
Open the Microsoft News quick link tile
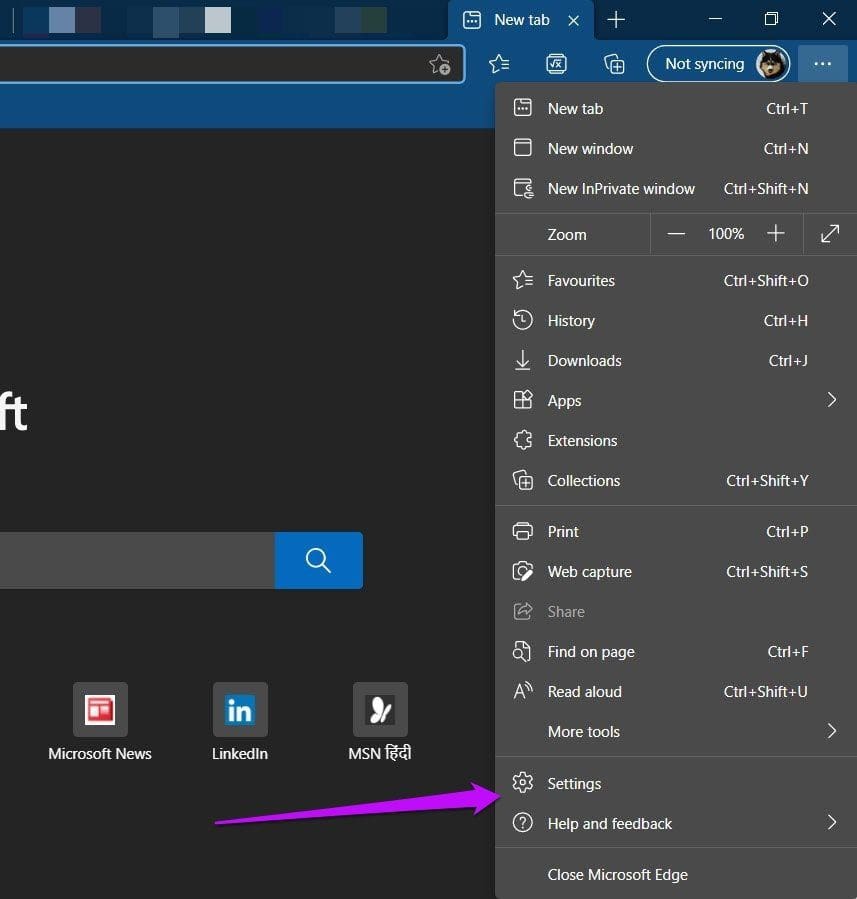[x=100, y=722]
